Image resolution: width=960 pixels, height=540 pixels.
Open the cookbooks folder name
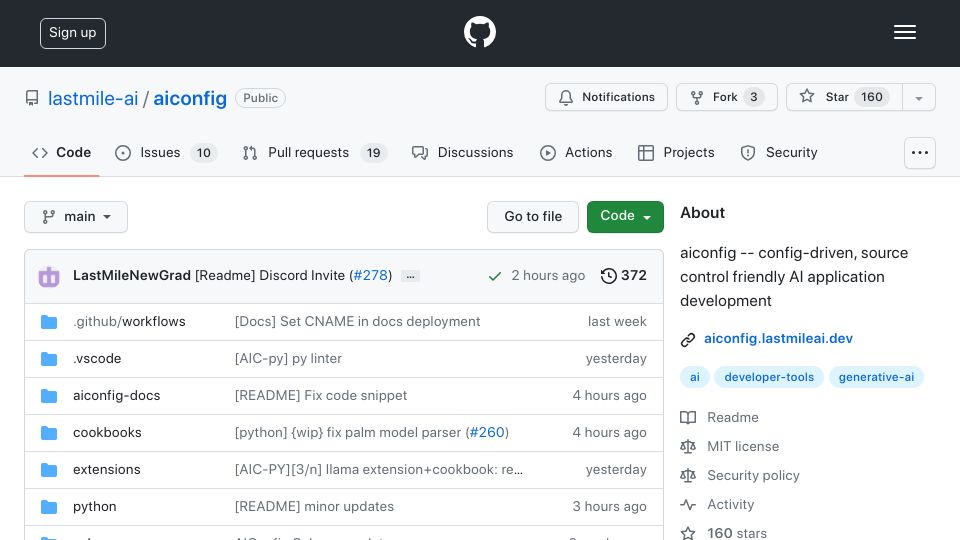[107, 432]
